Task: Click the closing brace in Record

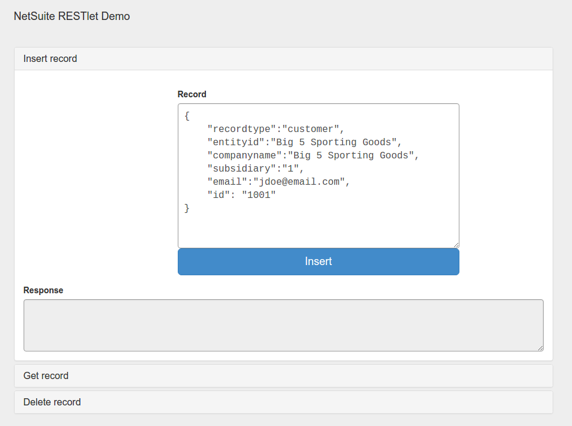Action: pos(187,208)
